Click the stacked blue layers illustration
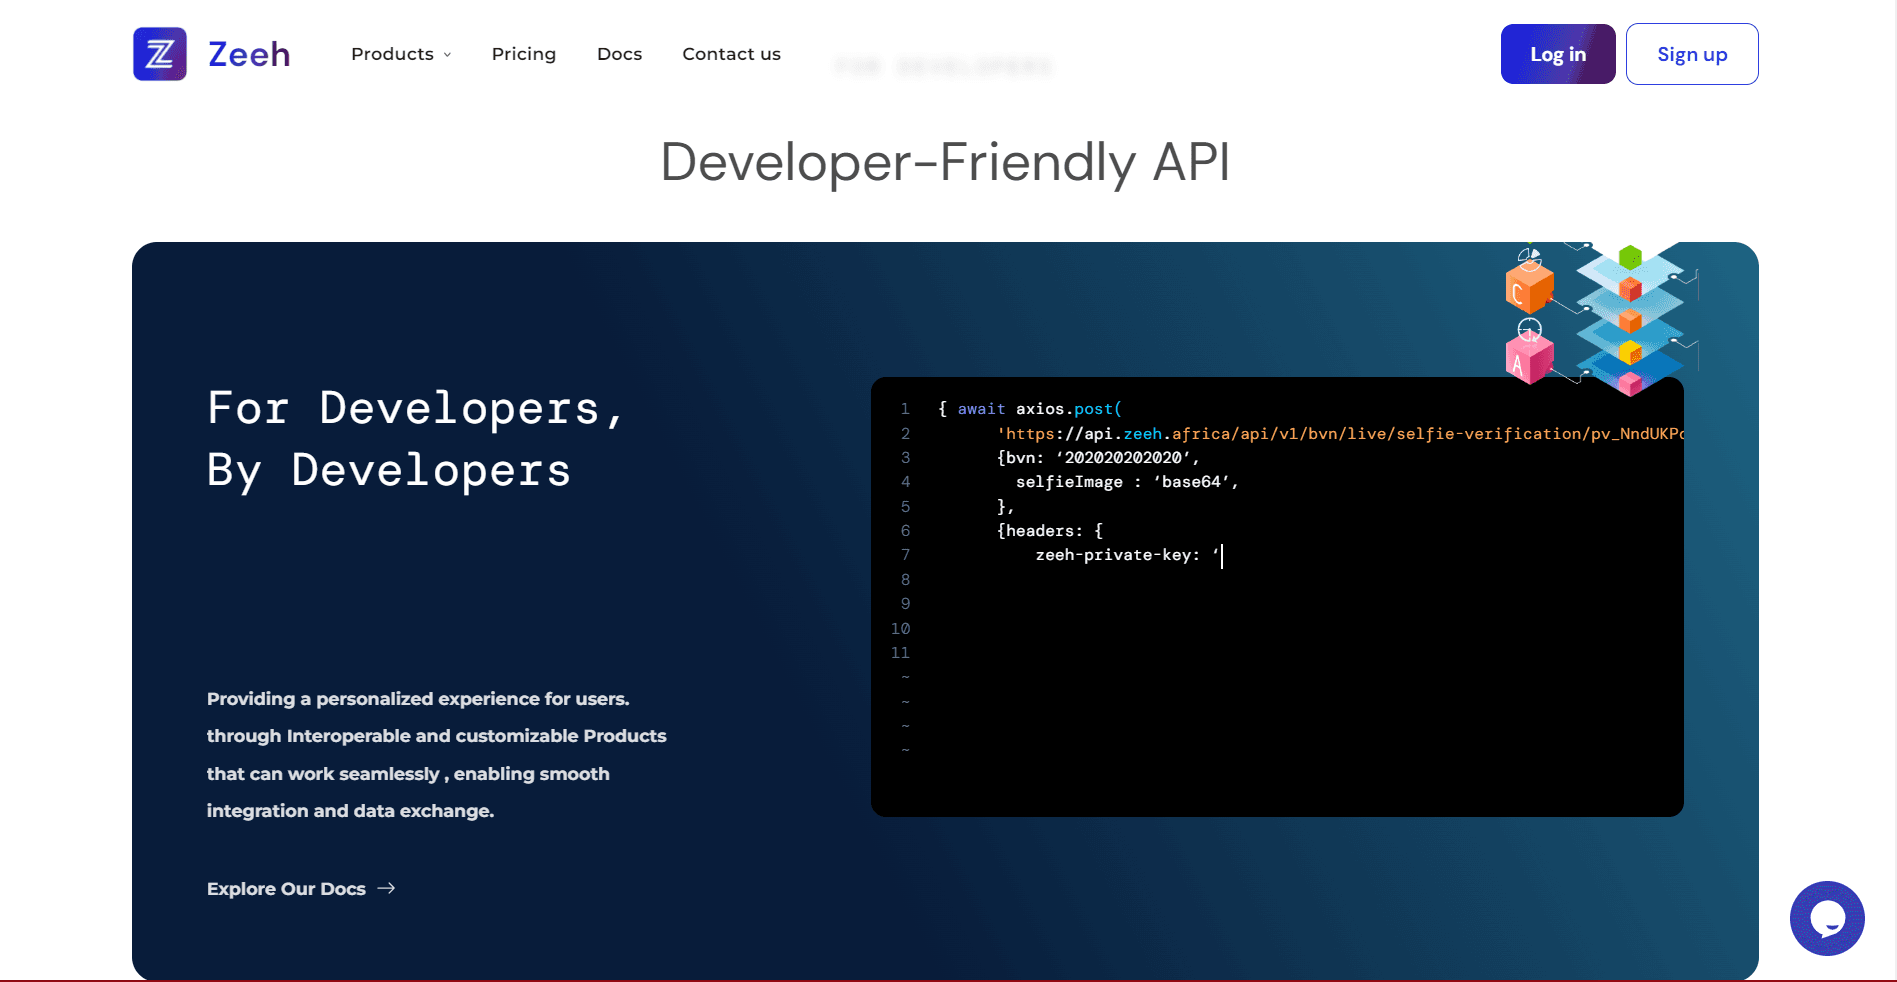 tap(1631, 319)
